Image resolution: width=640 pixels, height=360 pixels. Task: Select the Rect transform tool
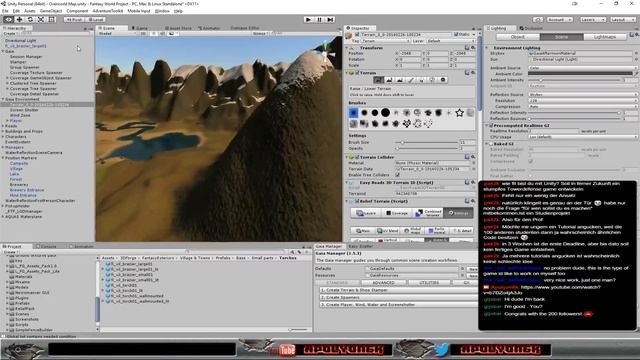tap(52, 19)
